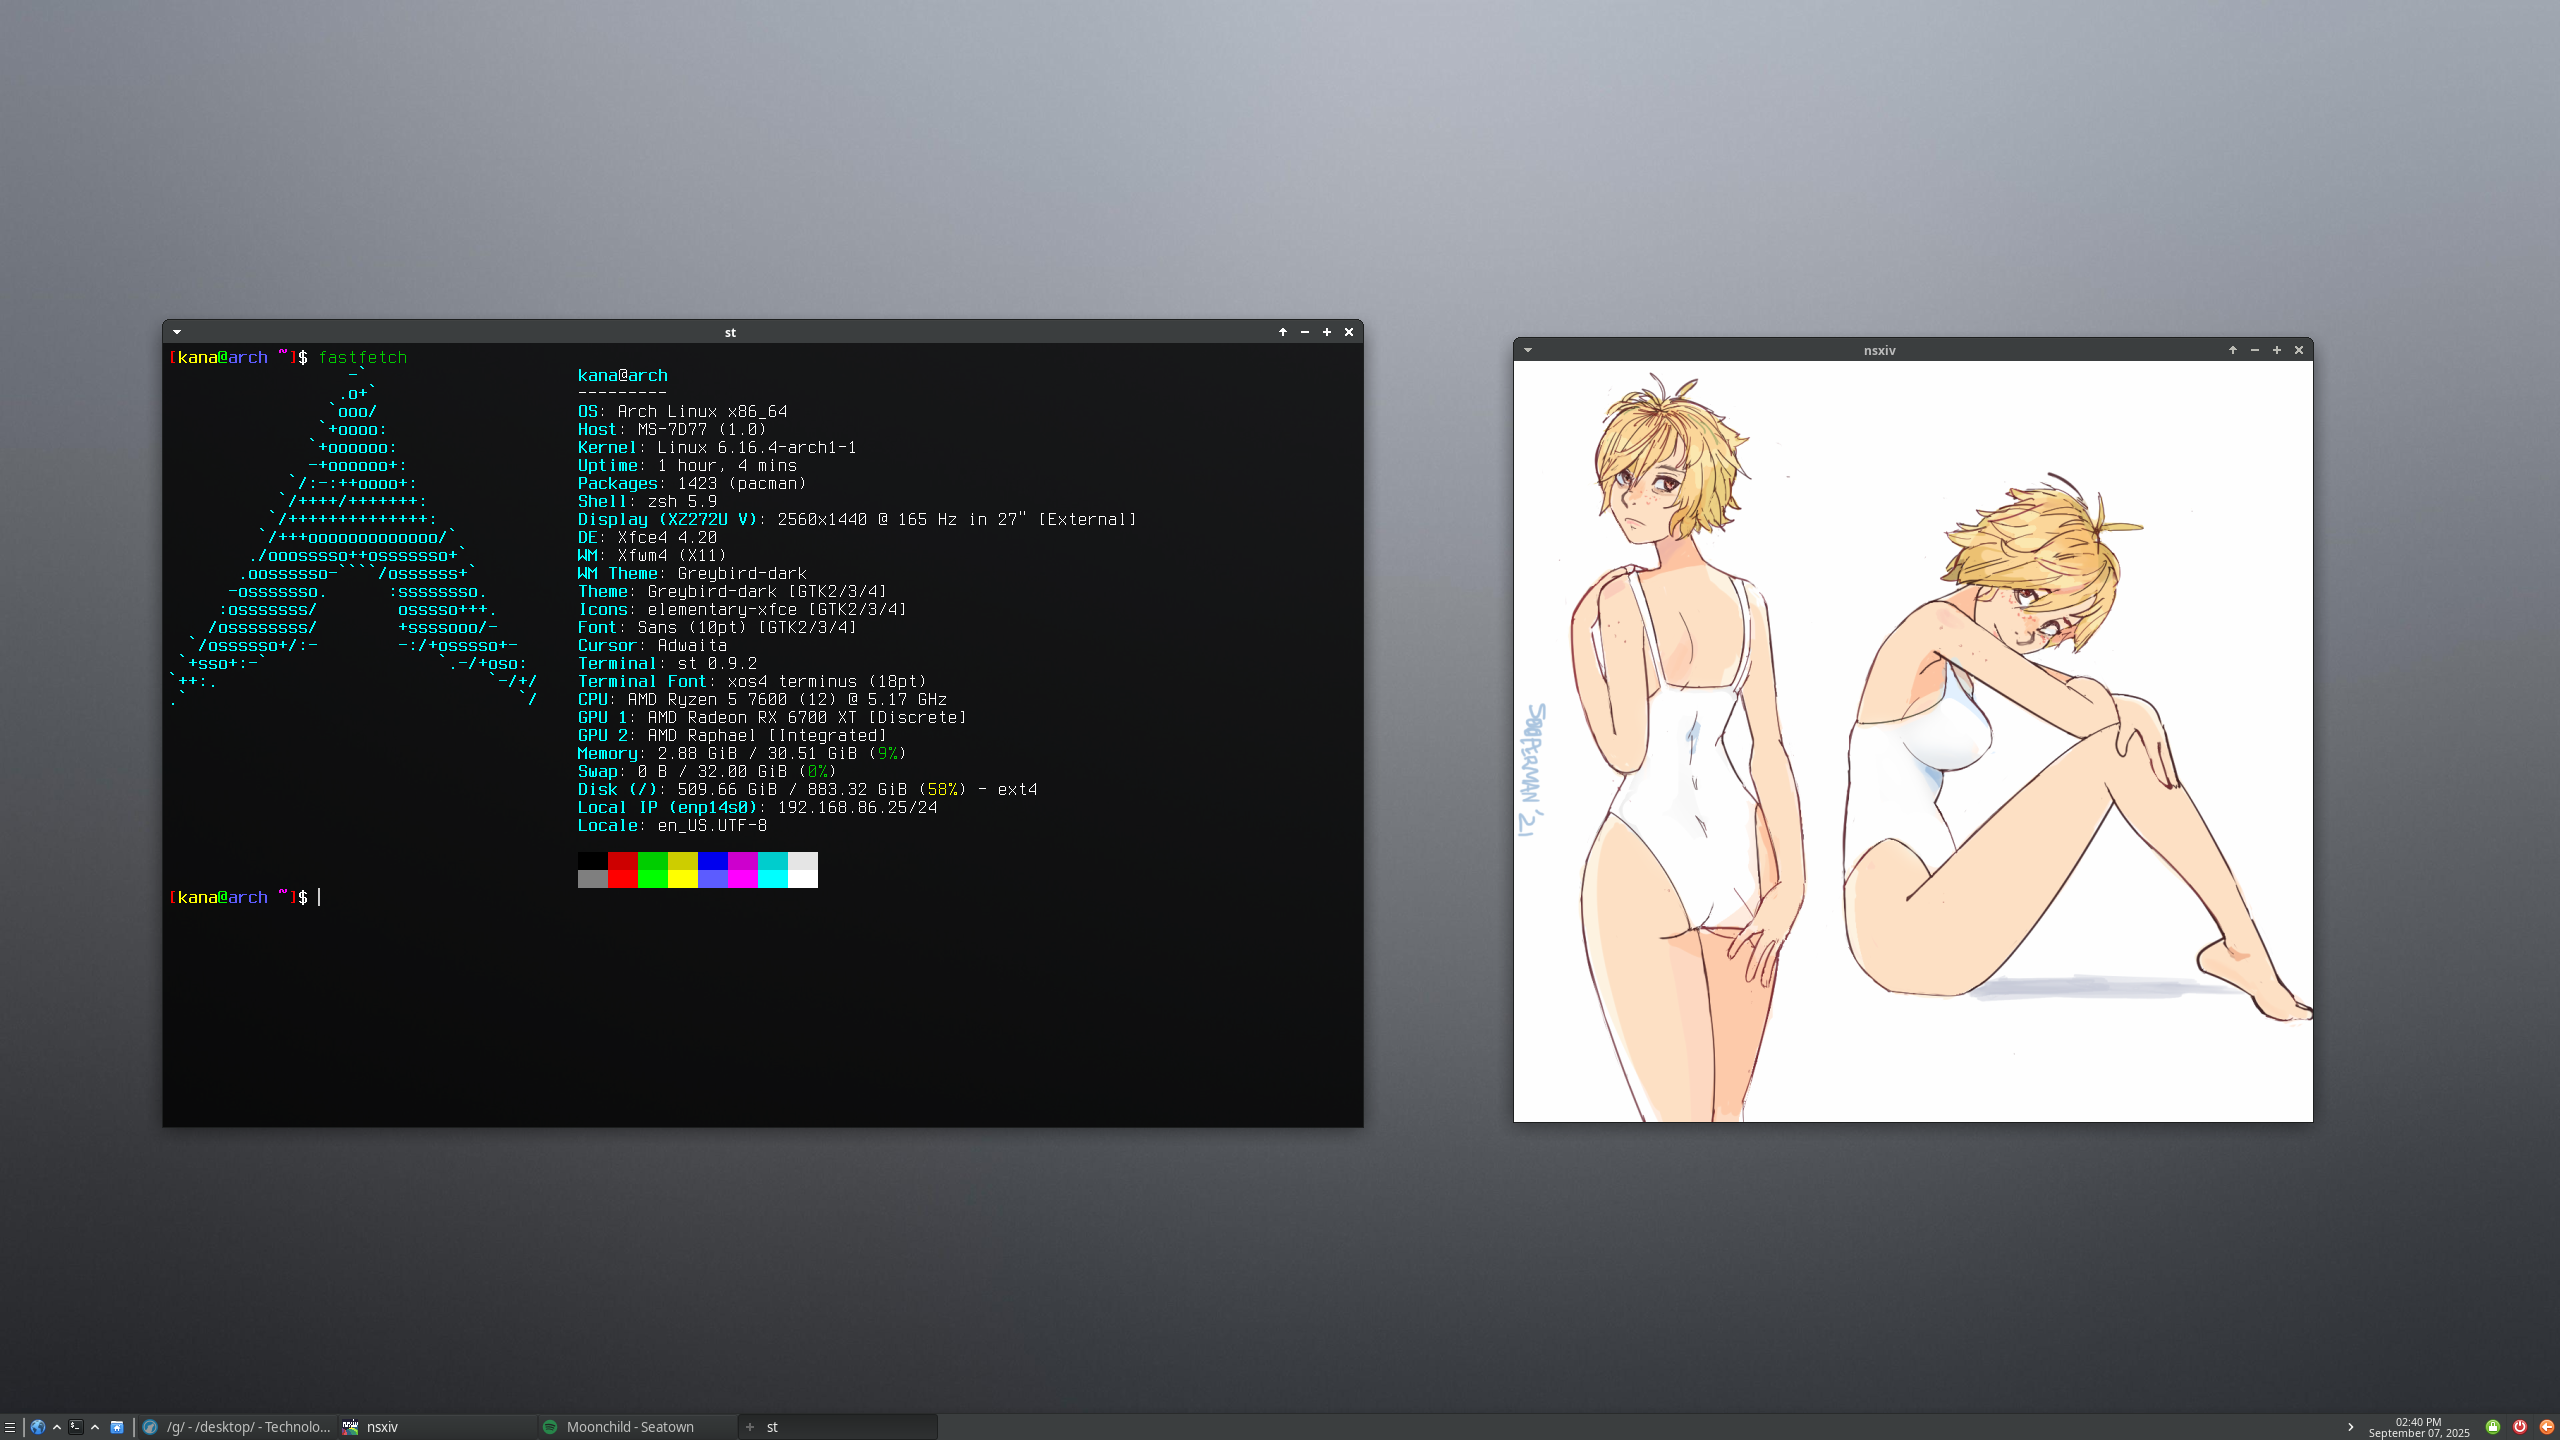Screen dimensions: 2560x1440
Task: Click the bottom shell prompt with cursor in st
Action: pos(245,897)
